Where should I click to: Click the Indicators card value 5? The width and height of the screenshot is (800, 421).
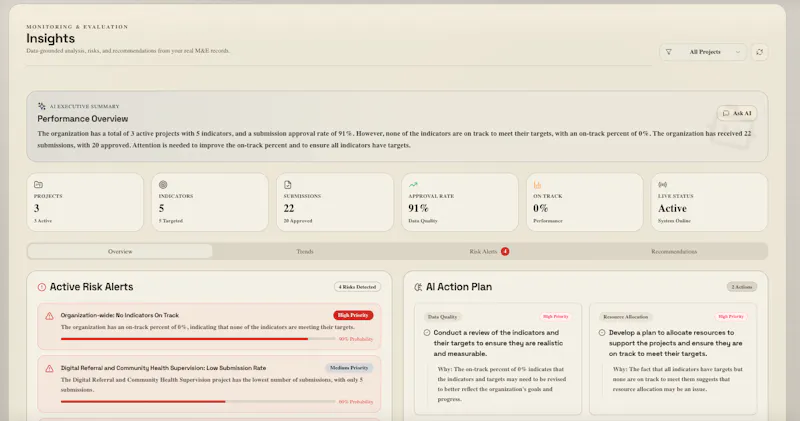[161, 208]
